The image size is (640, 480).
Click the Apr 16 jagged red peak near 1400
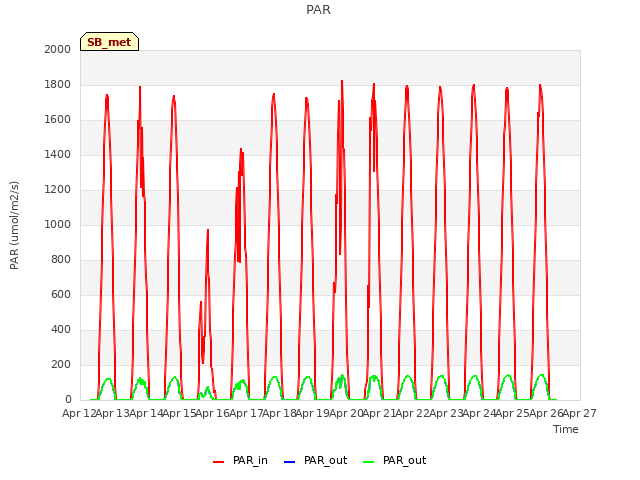[x=241, y=149]
